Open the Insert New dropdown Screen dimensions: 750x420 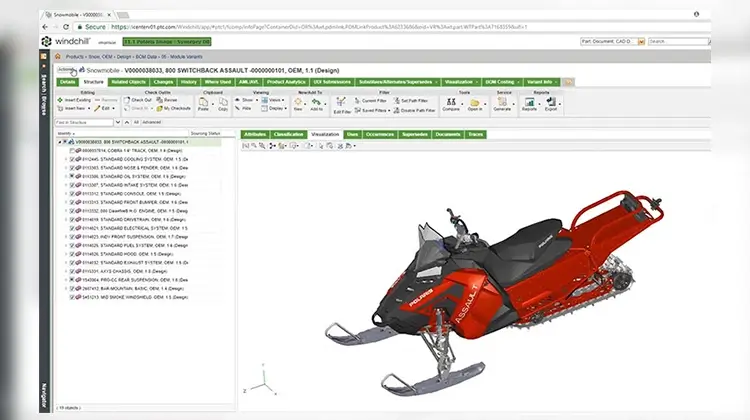coord(89,109)
